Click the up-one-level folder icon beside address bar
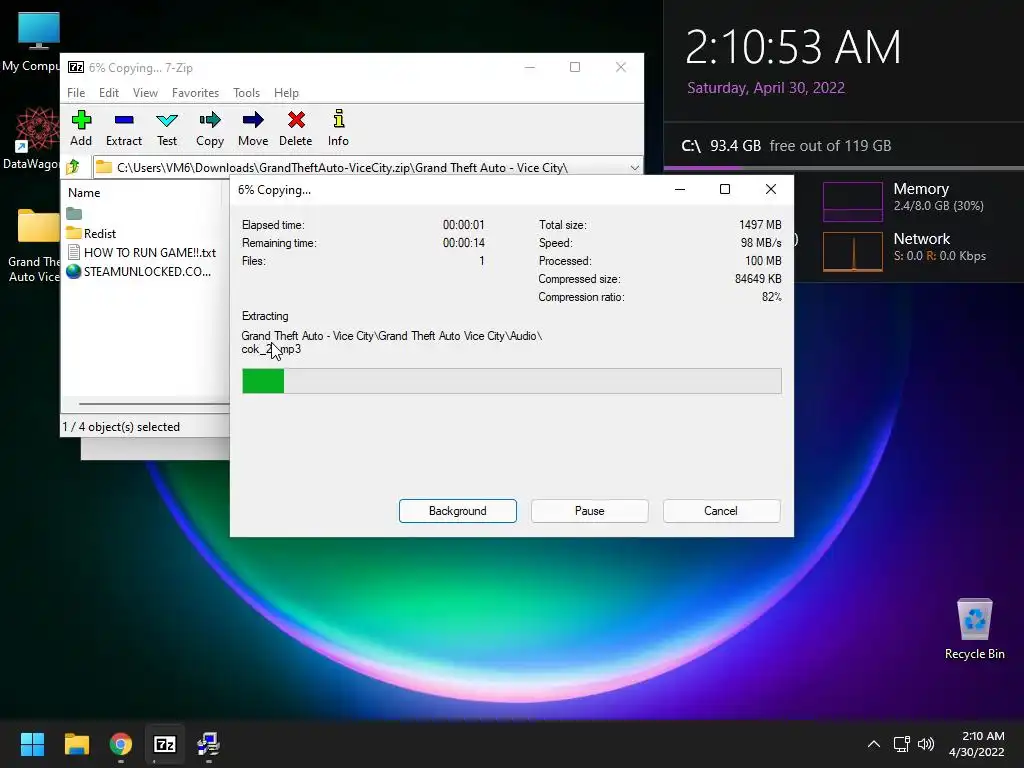The height and width of the screenshot is (768, 1024). click(x=73, y=167)
